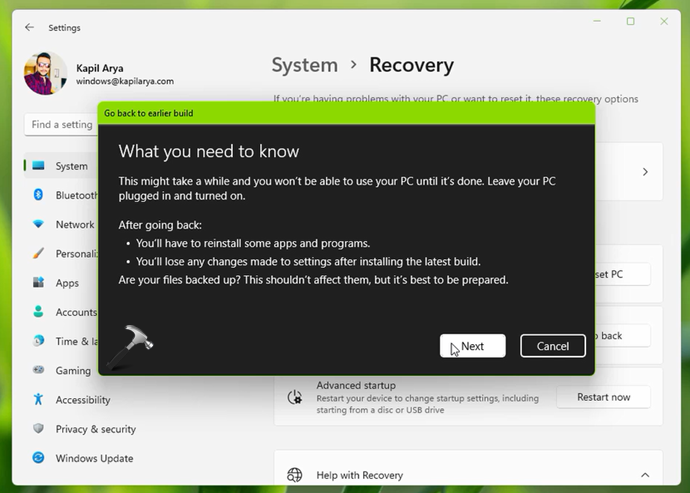Open Apps icon in sidebar
690x493 pixels.
tap(39, 283)
